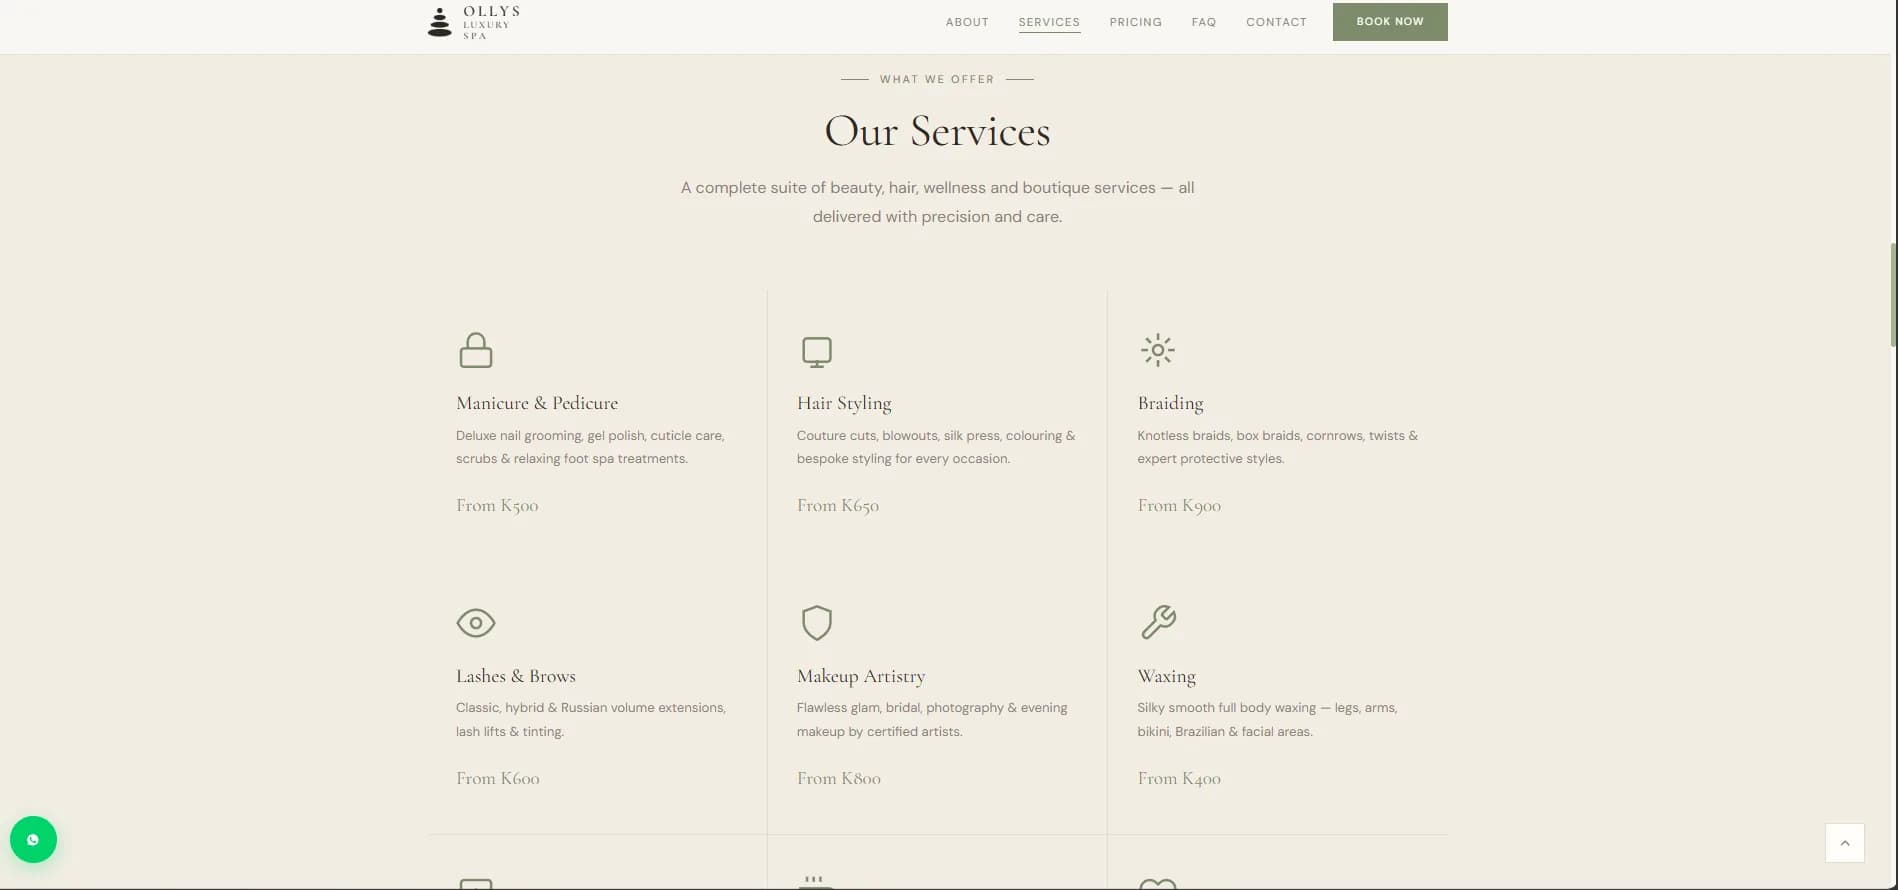Click the 'From K900' price
This screenshot has height=890, width=1898.
[1179, 506]
